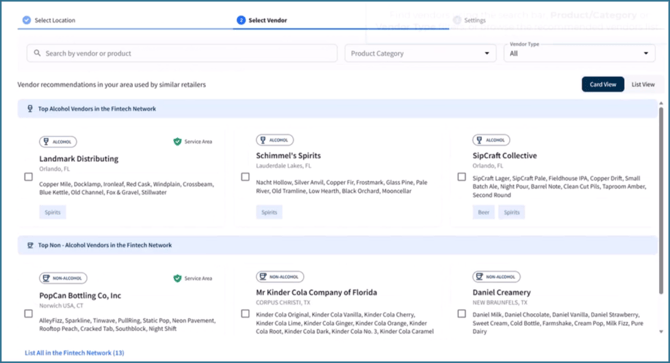Click Spirits tag on SipCraft Collective card
Image resolution: width=670 pixels, height=363 pixels.
tap(511, 212)
